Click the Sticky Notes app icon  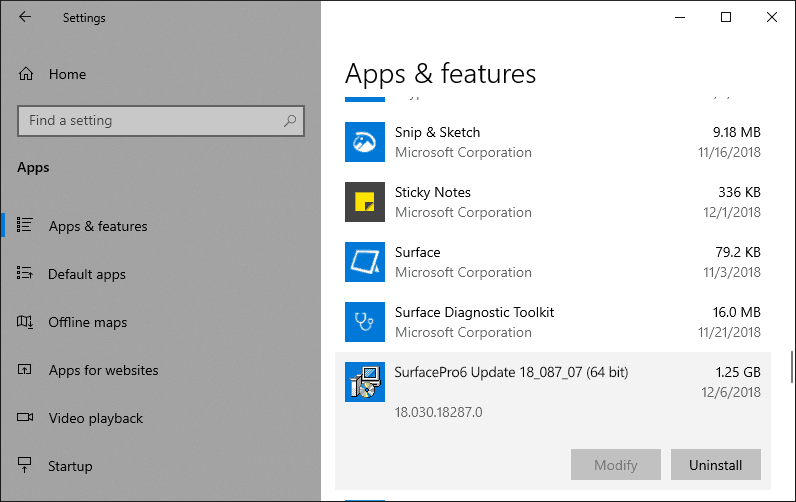[364, 202]
